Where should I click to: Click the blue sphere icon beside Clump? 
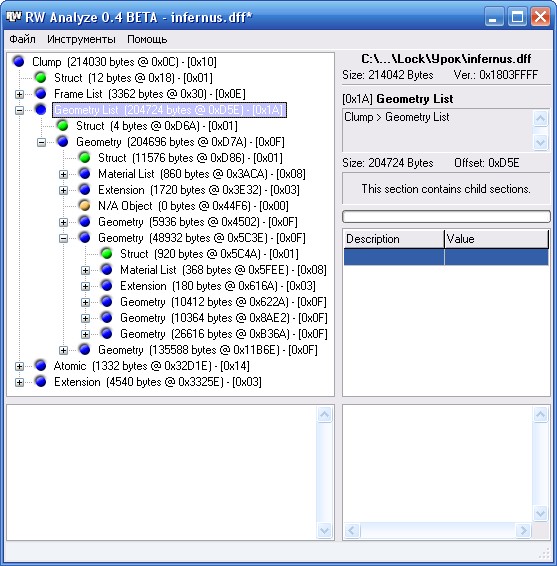click(19, 61)
